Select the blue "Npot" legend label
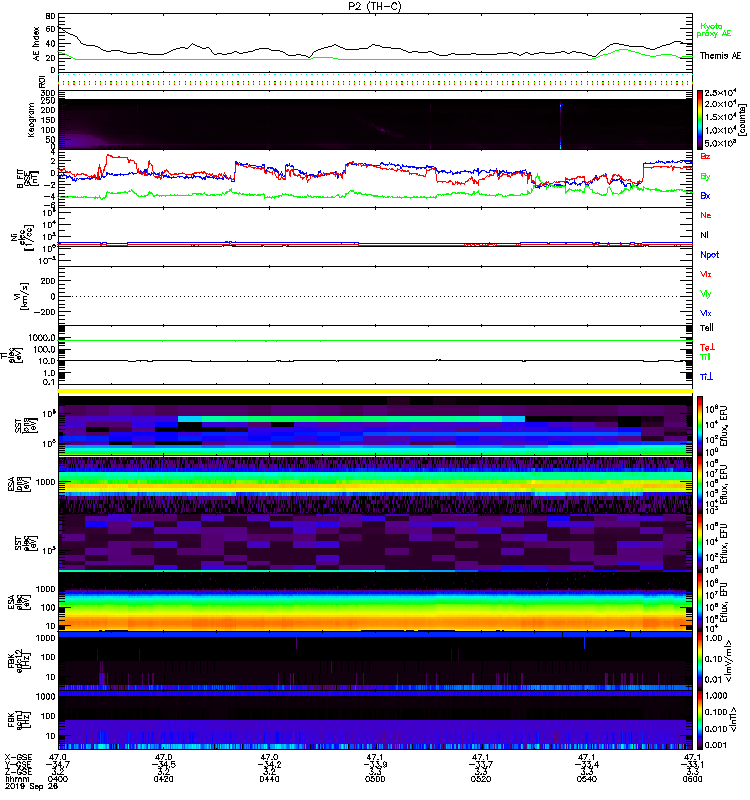 point(709,255)
